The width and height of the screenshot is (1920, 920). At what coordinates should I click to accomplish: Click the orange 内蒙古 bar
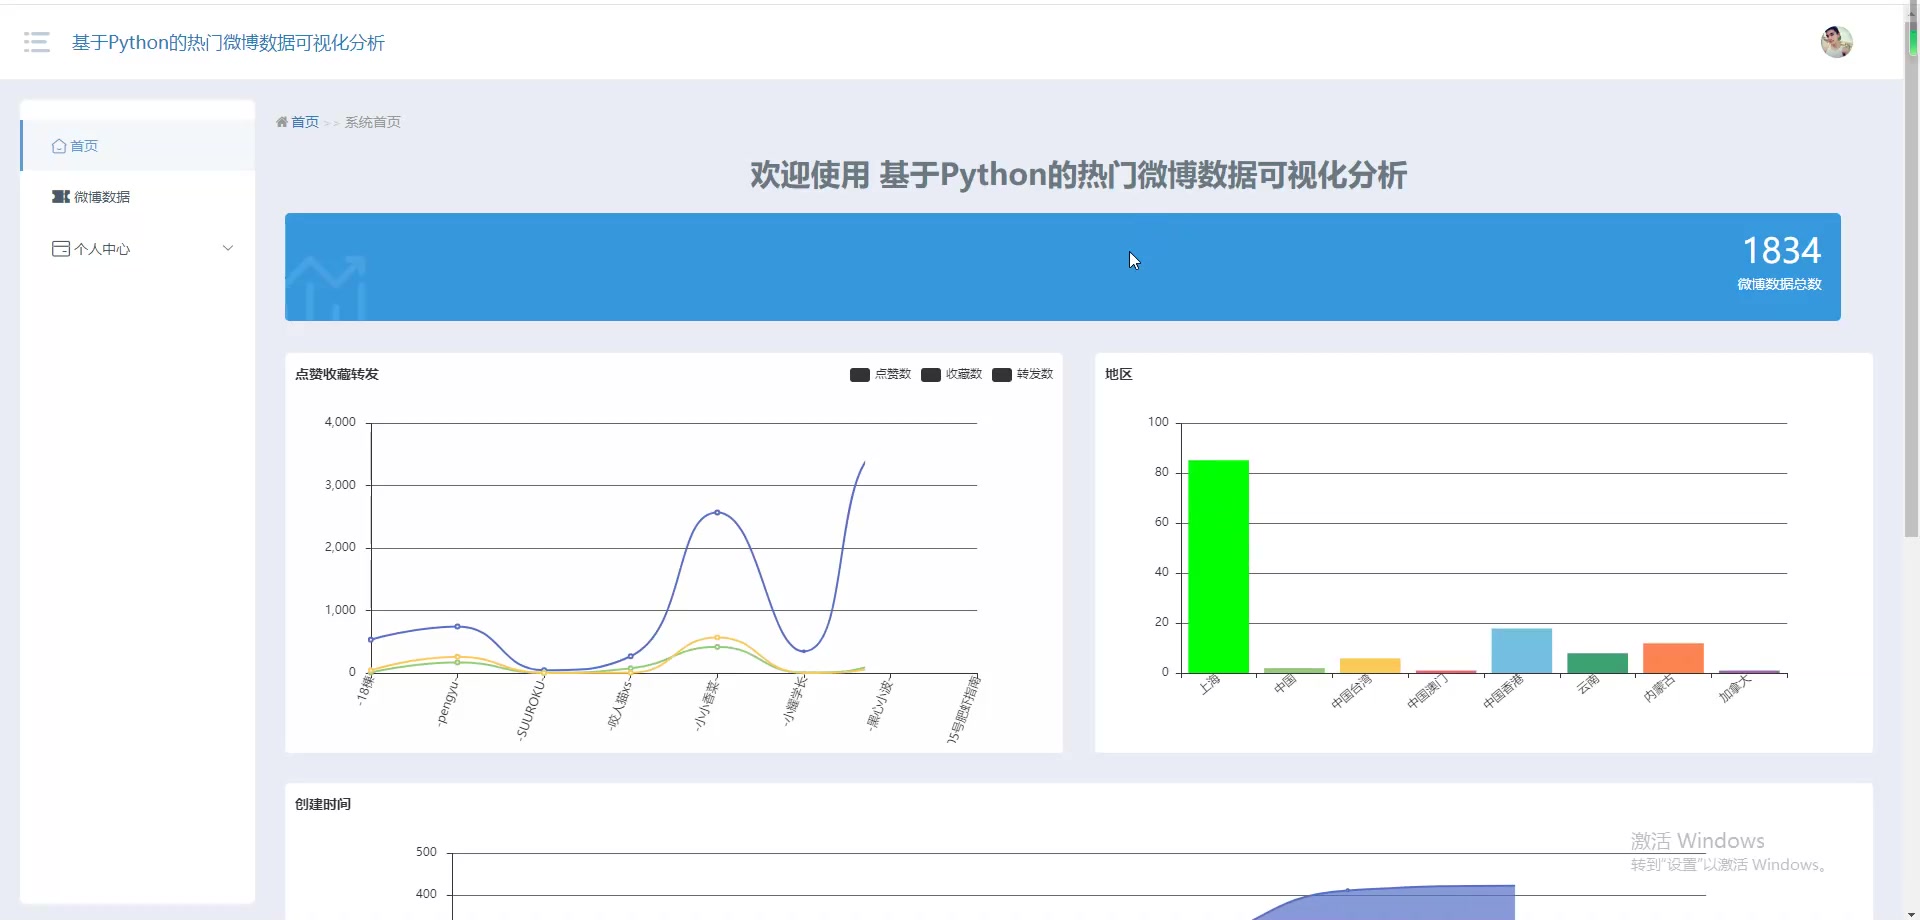coord(1673,658)
